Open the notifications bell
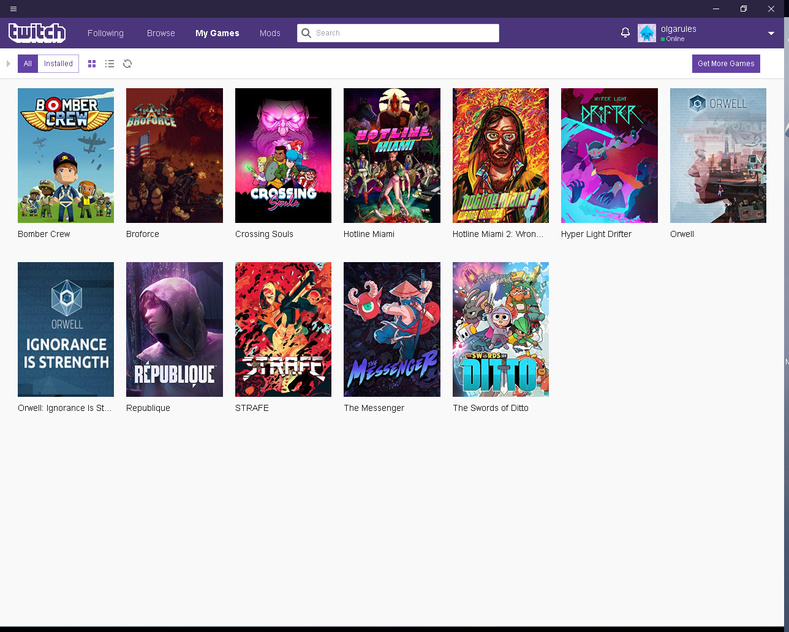The image size is (789, 632). tap(625, 33)
